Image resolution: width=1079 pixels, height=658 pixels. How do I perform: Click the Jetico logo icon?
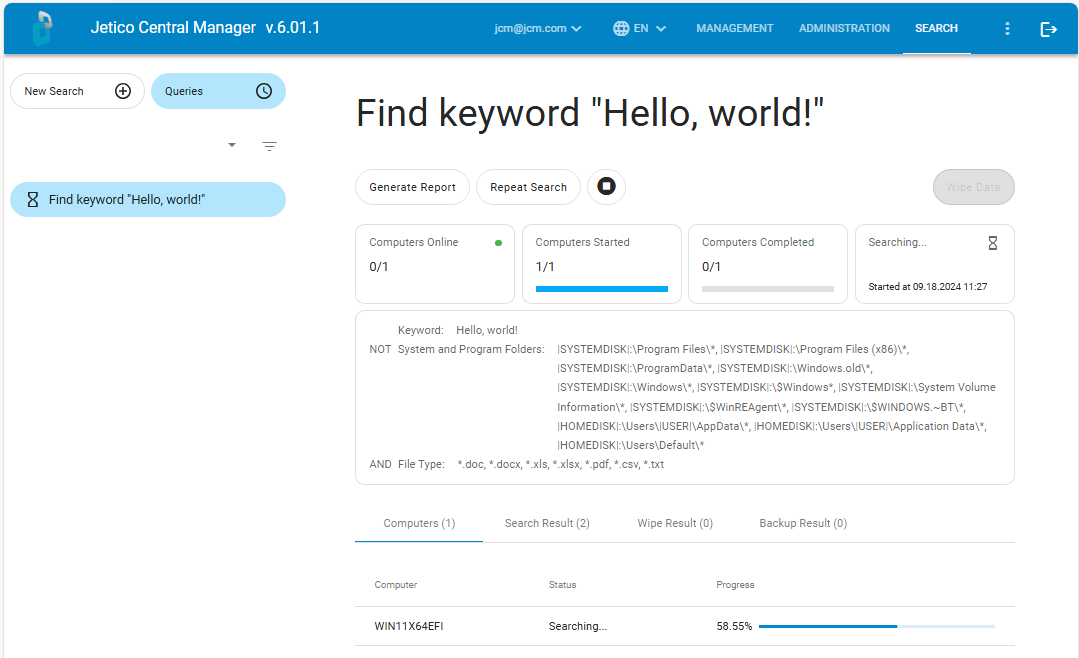point(43,28)
